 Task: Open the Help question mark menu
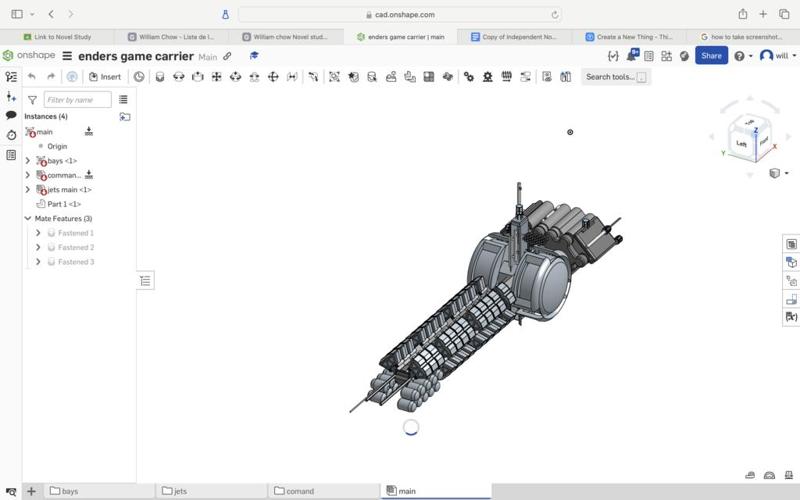(x=743, y=56)
